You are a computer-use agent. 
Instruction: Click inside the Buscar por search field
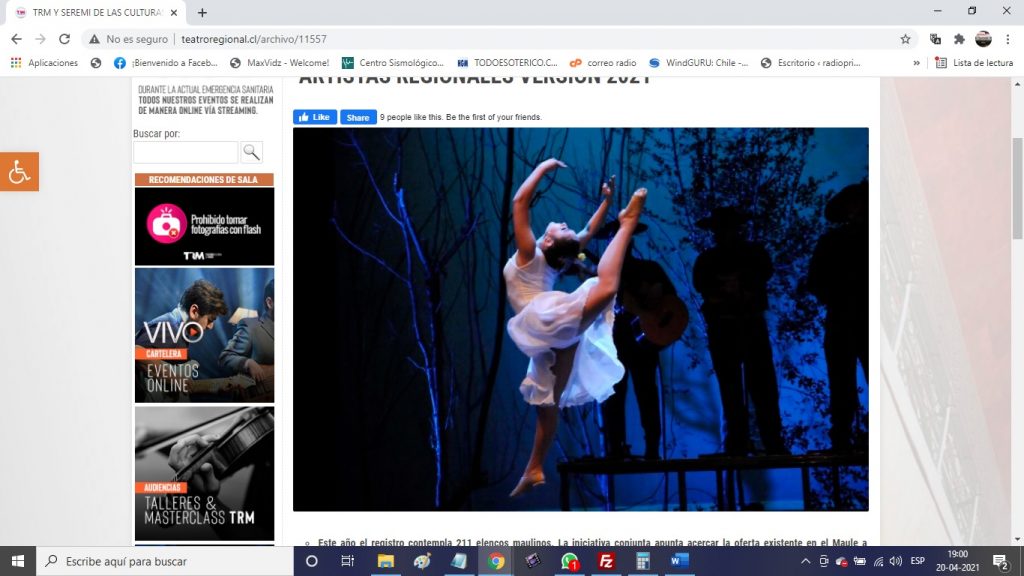pyautogui.click(x=186, y=152)
